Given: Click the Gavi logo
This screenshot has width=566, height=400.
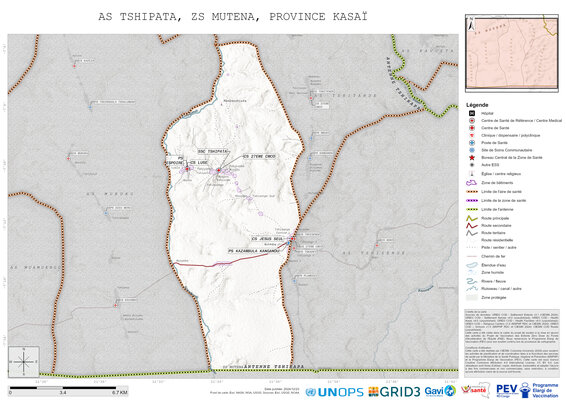Looking at the screenshot, I should click(440, 391).
